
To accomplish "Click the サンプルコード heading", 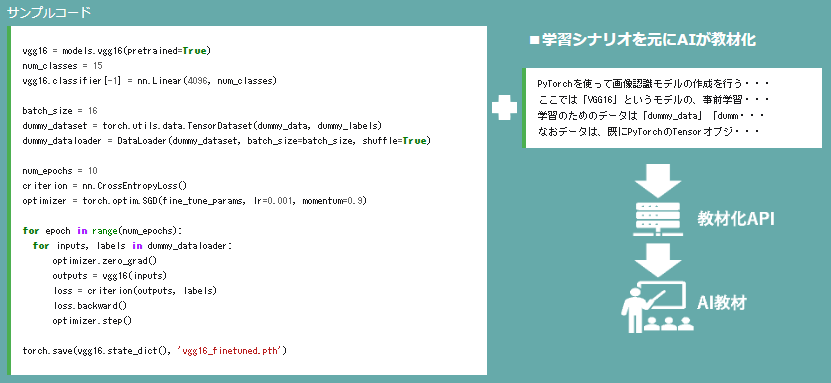I will [49, 13].
